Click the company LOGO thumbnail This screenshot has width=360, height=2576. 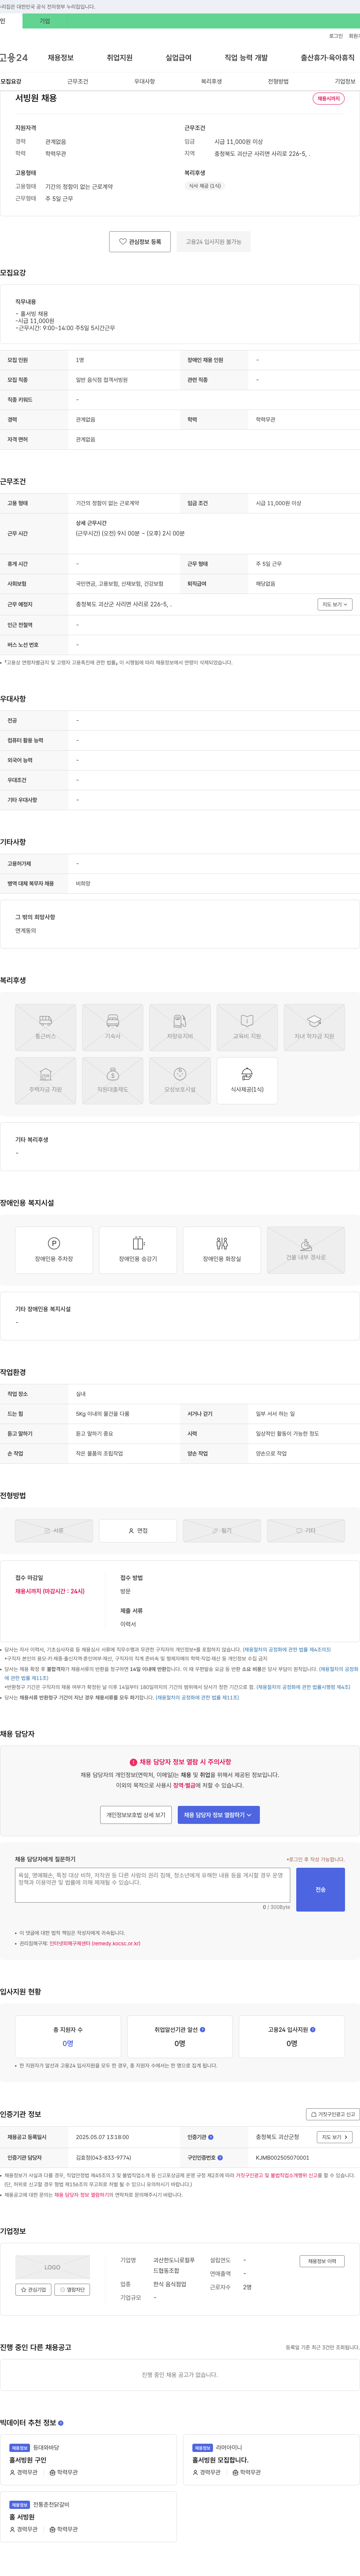coord(52,2267)
